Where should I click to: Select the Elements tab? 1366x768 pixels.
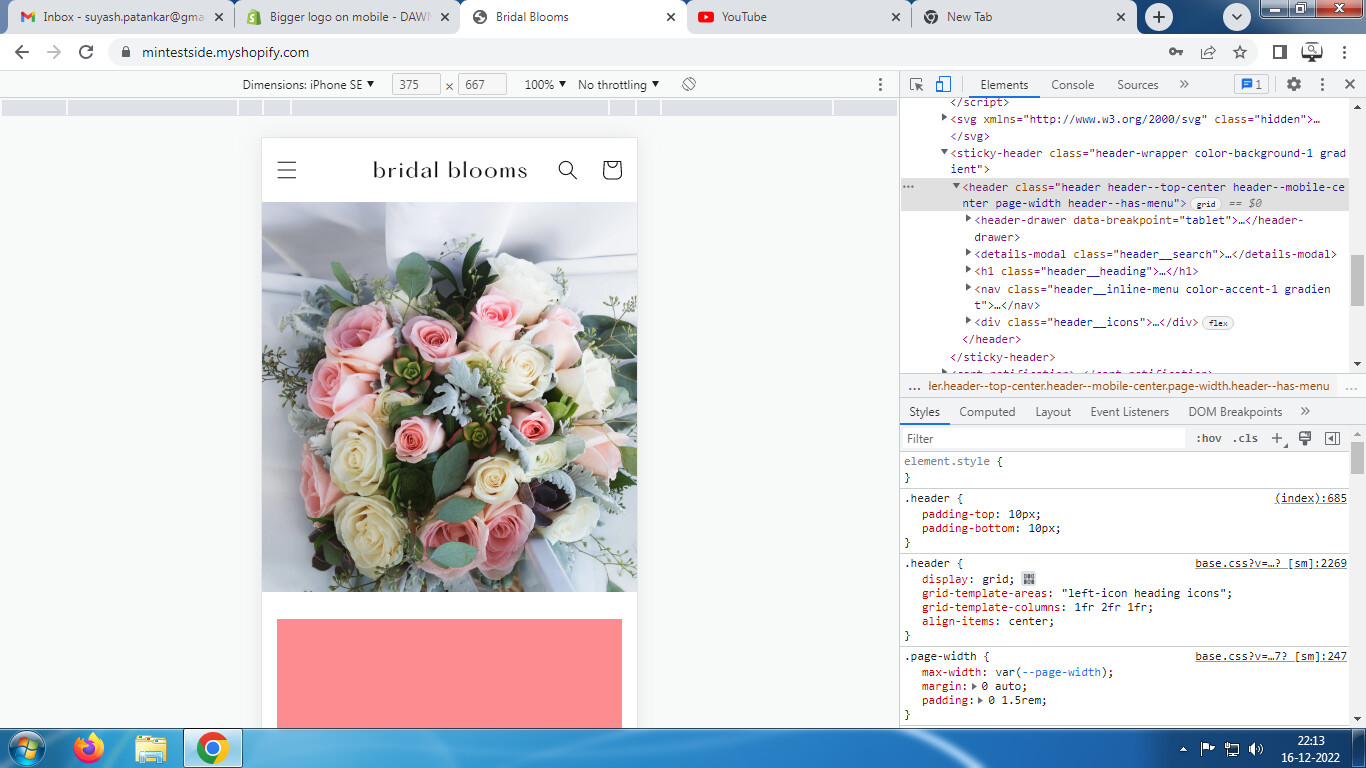click(x=1004, y=85)
